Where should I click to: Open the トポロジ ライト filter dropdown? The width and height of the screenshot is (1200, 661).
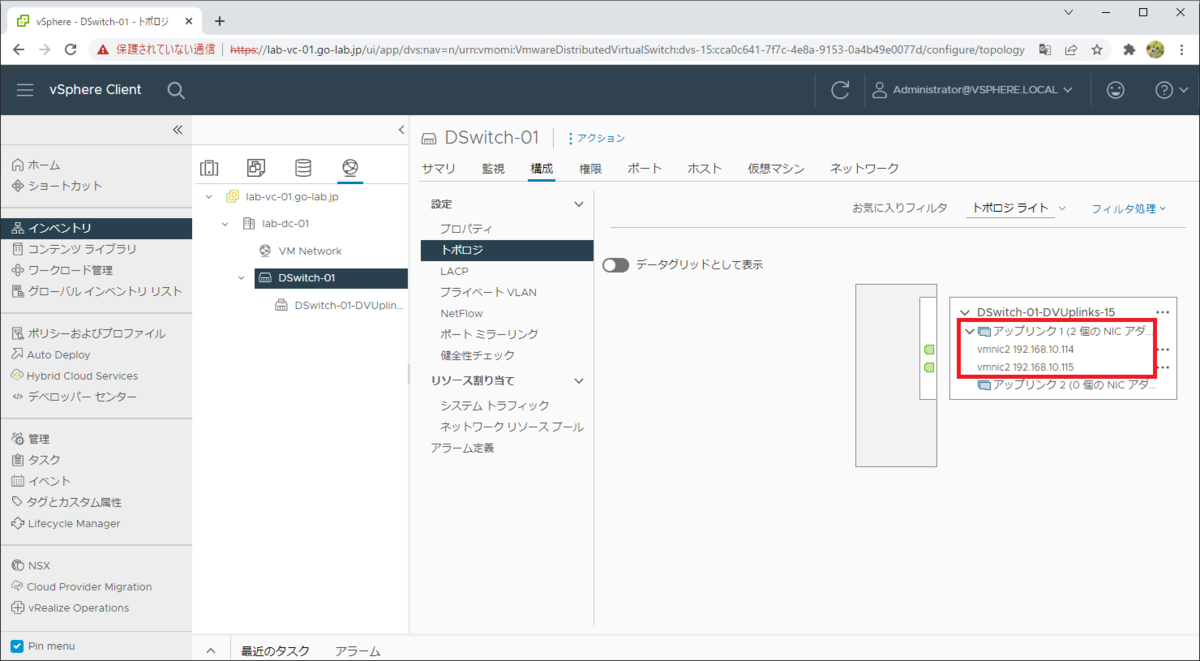(x=1019, y=208)
